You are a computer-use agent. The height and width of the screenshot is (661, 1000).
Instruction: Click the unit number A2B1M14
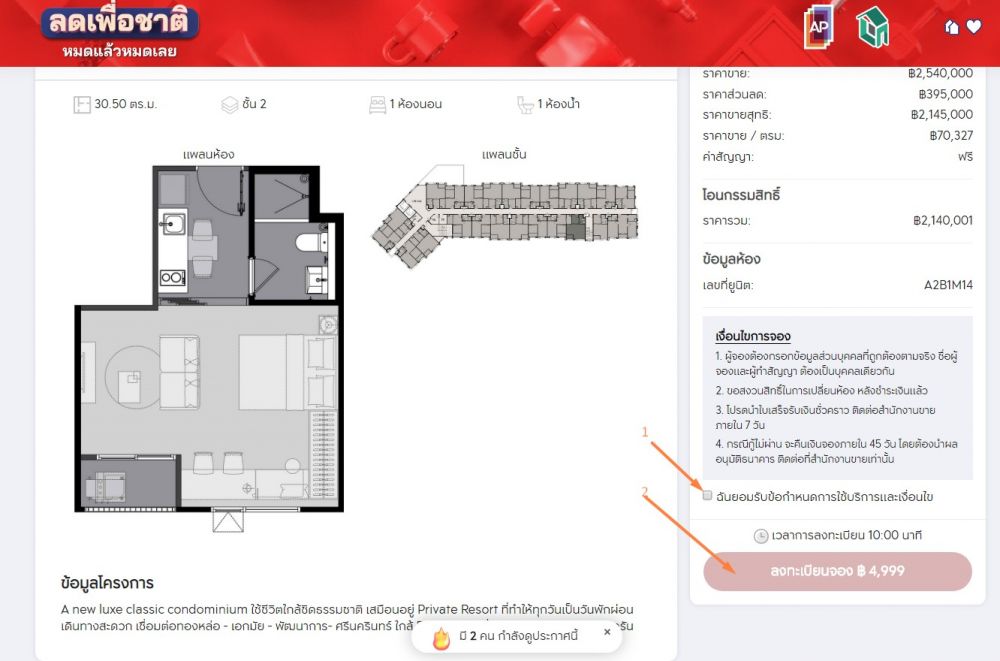pyautogui.click(x=948, y=286)
